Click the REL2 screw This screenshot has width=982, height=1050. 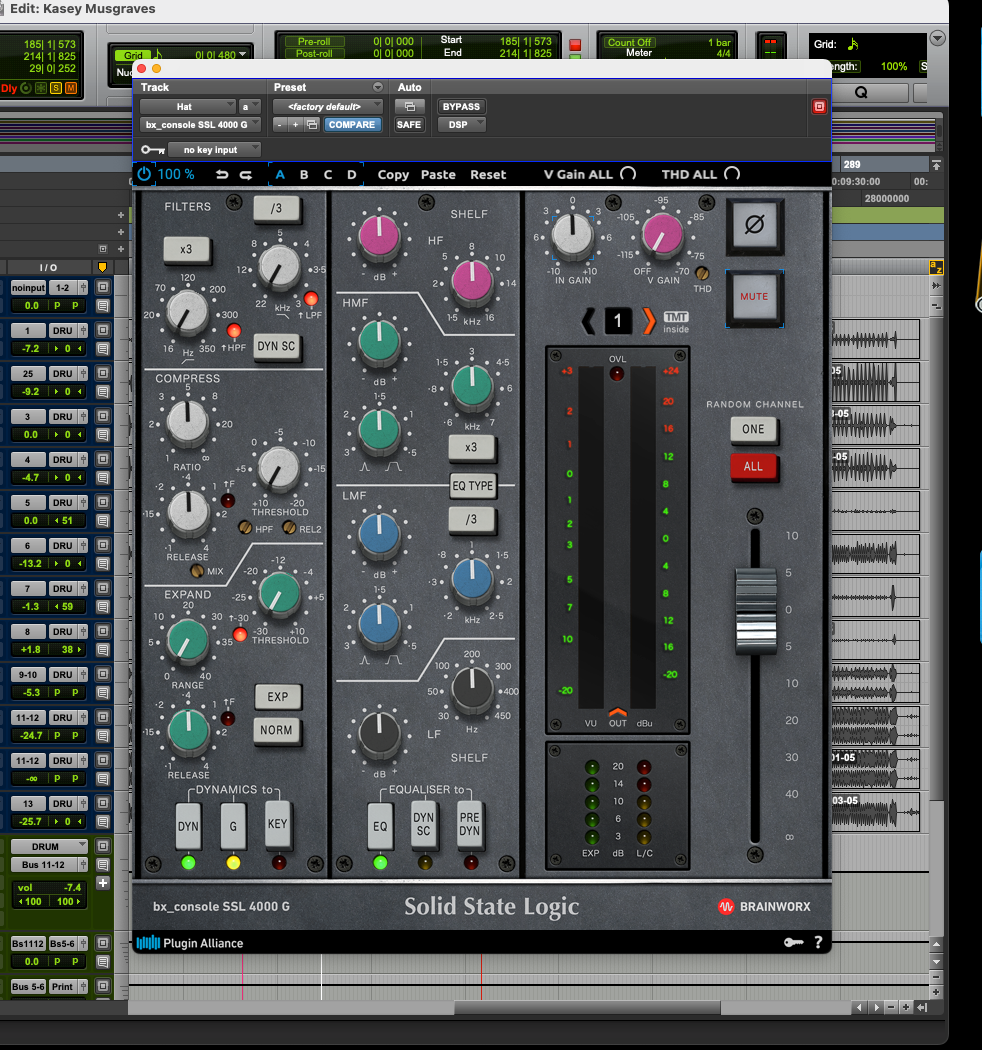(289, 528)
